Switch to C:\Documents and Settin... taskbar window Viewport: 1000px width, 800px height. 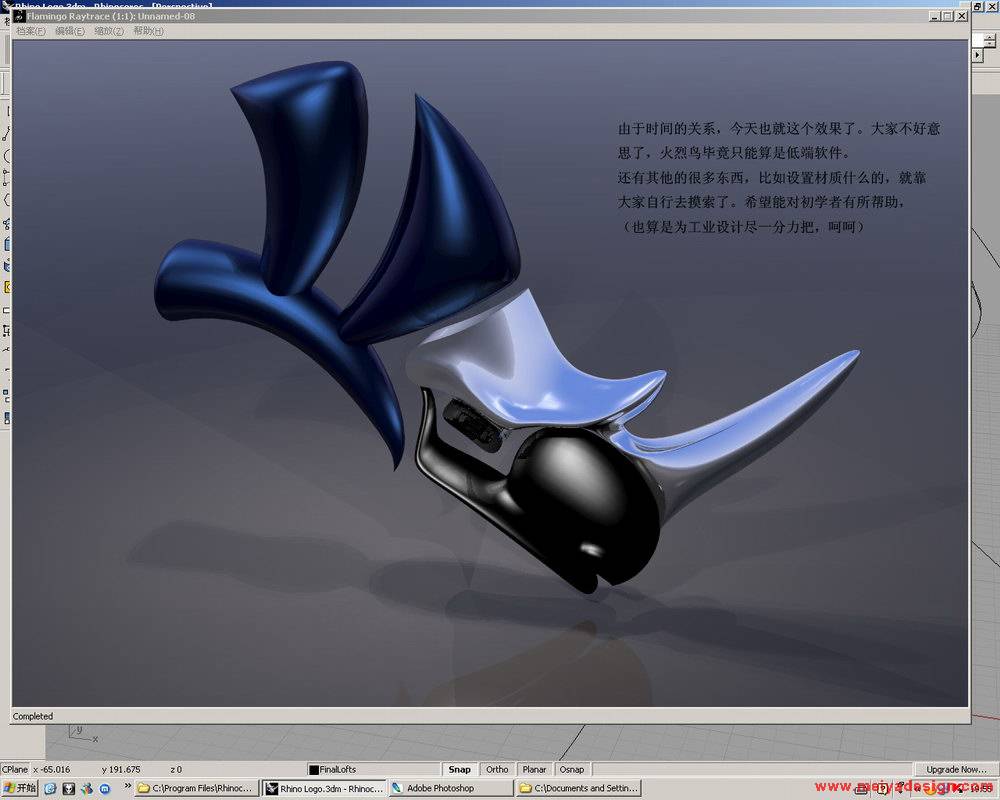coord(579,789)
